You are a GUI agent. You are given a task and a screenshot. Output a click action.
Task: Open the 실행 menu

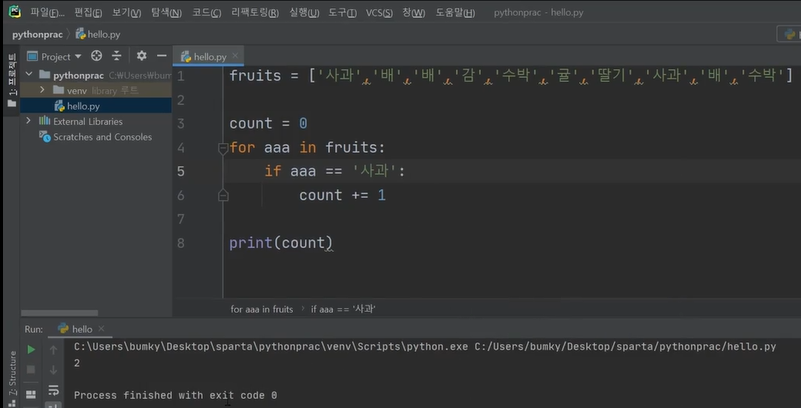(x=304, y=13)
